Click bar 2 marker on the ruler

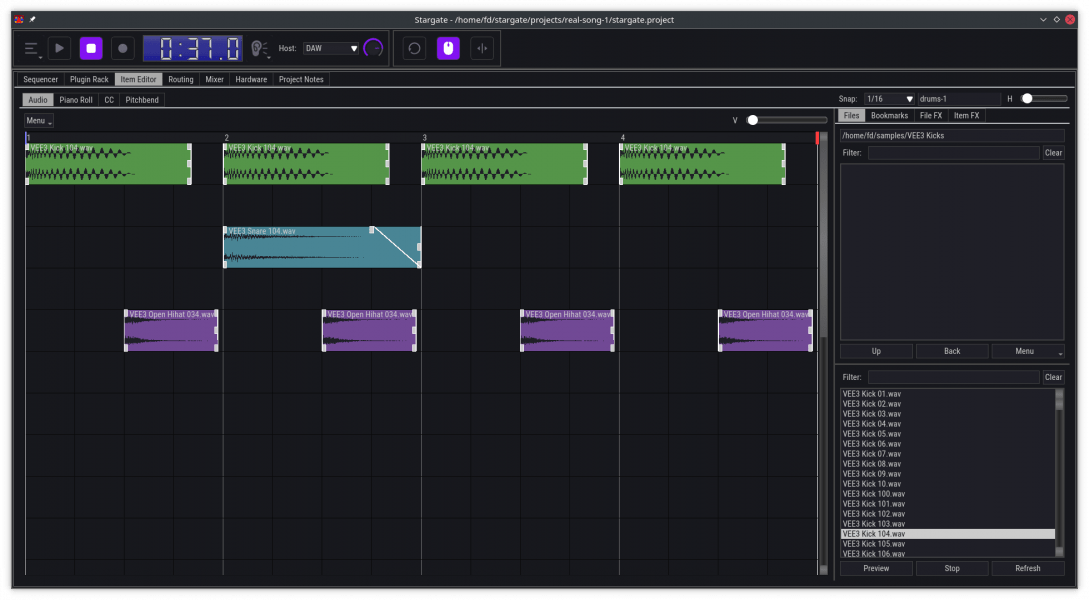point(226,138)
